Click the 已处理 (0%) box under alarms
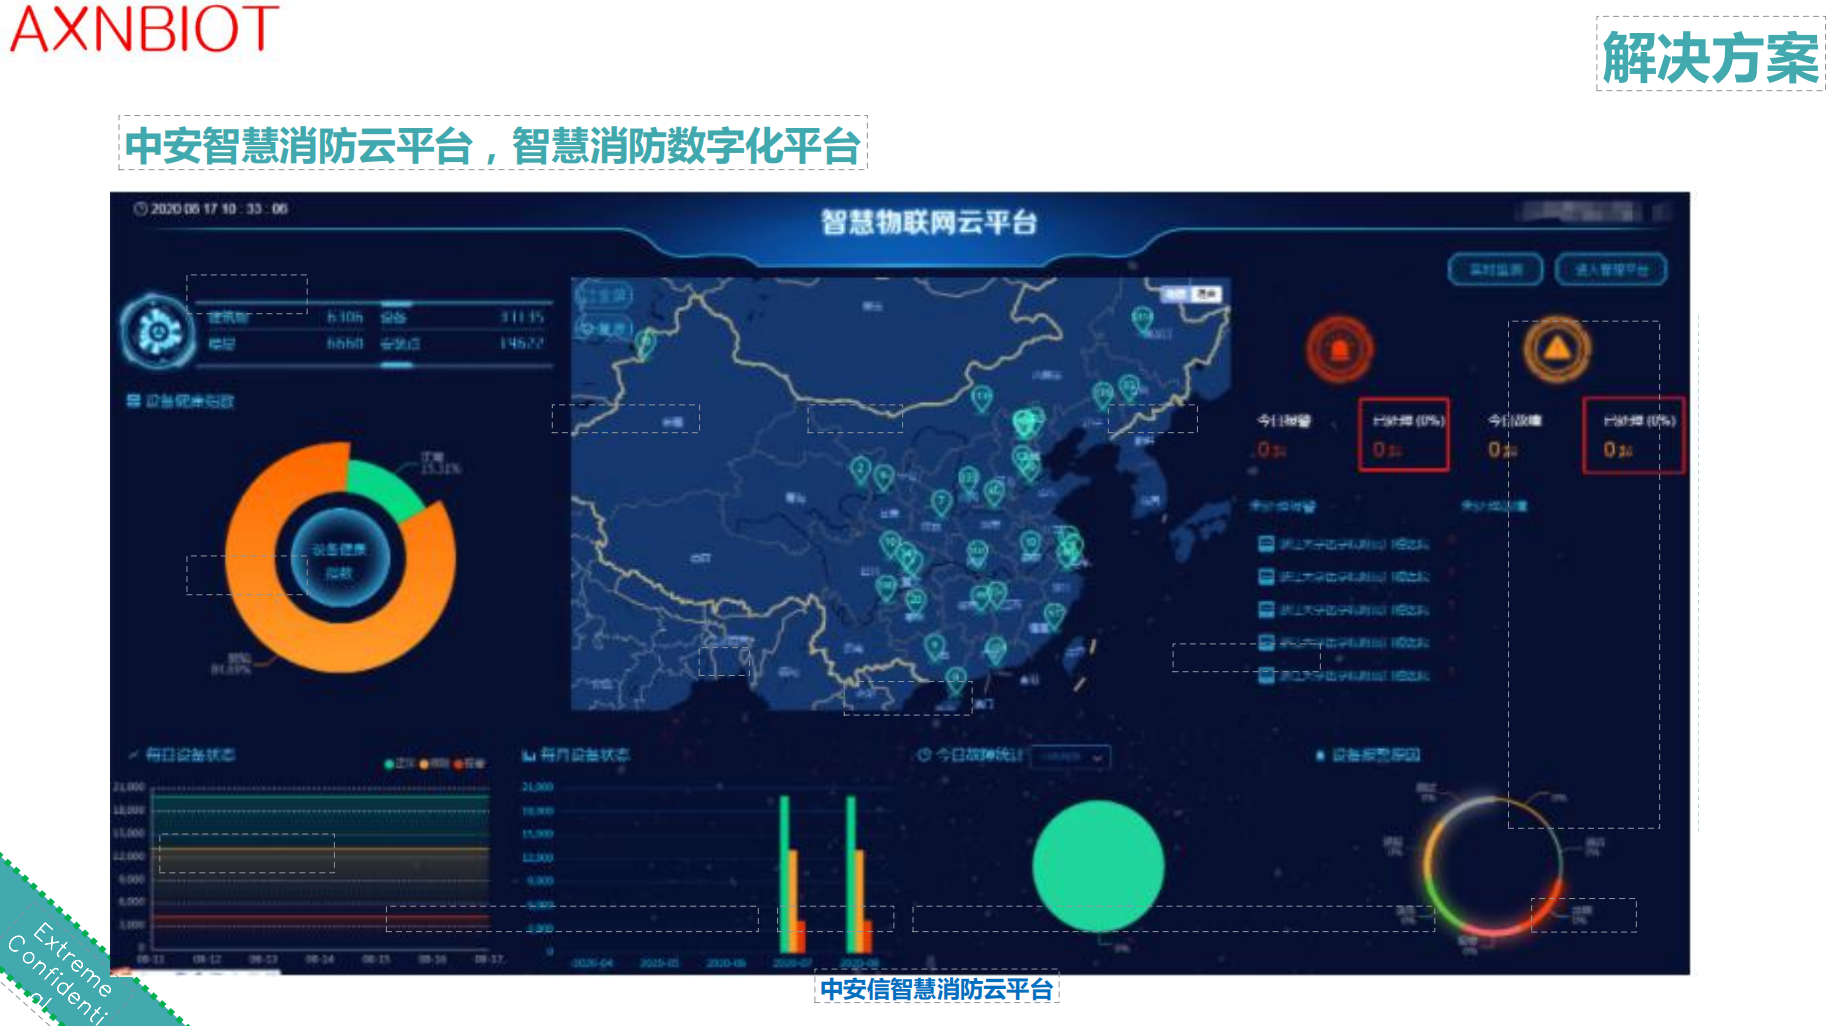The width and height of the screenshot is (1832, 1026). (x=1404, y=434)
